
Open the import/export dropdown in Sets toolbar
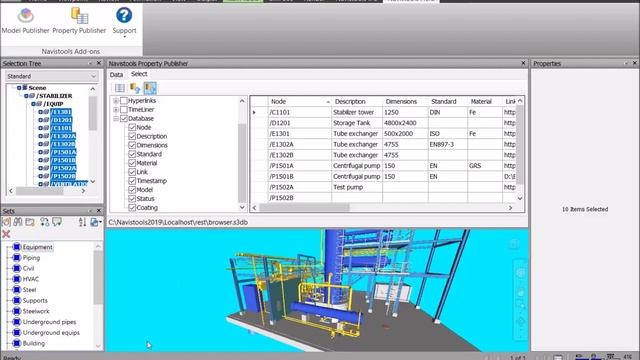pos(96,222)
